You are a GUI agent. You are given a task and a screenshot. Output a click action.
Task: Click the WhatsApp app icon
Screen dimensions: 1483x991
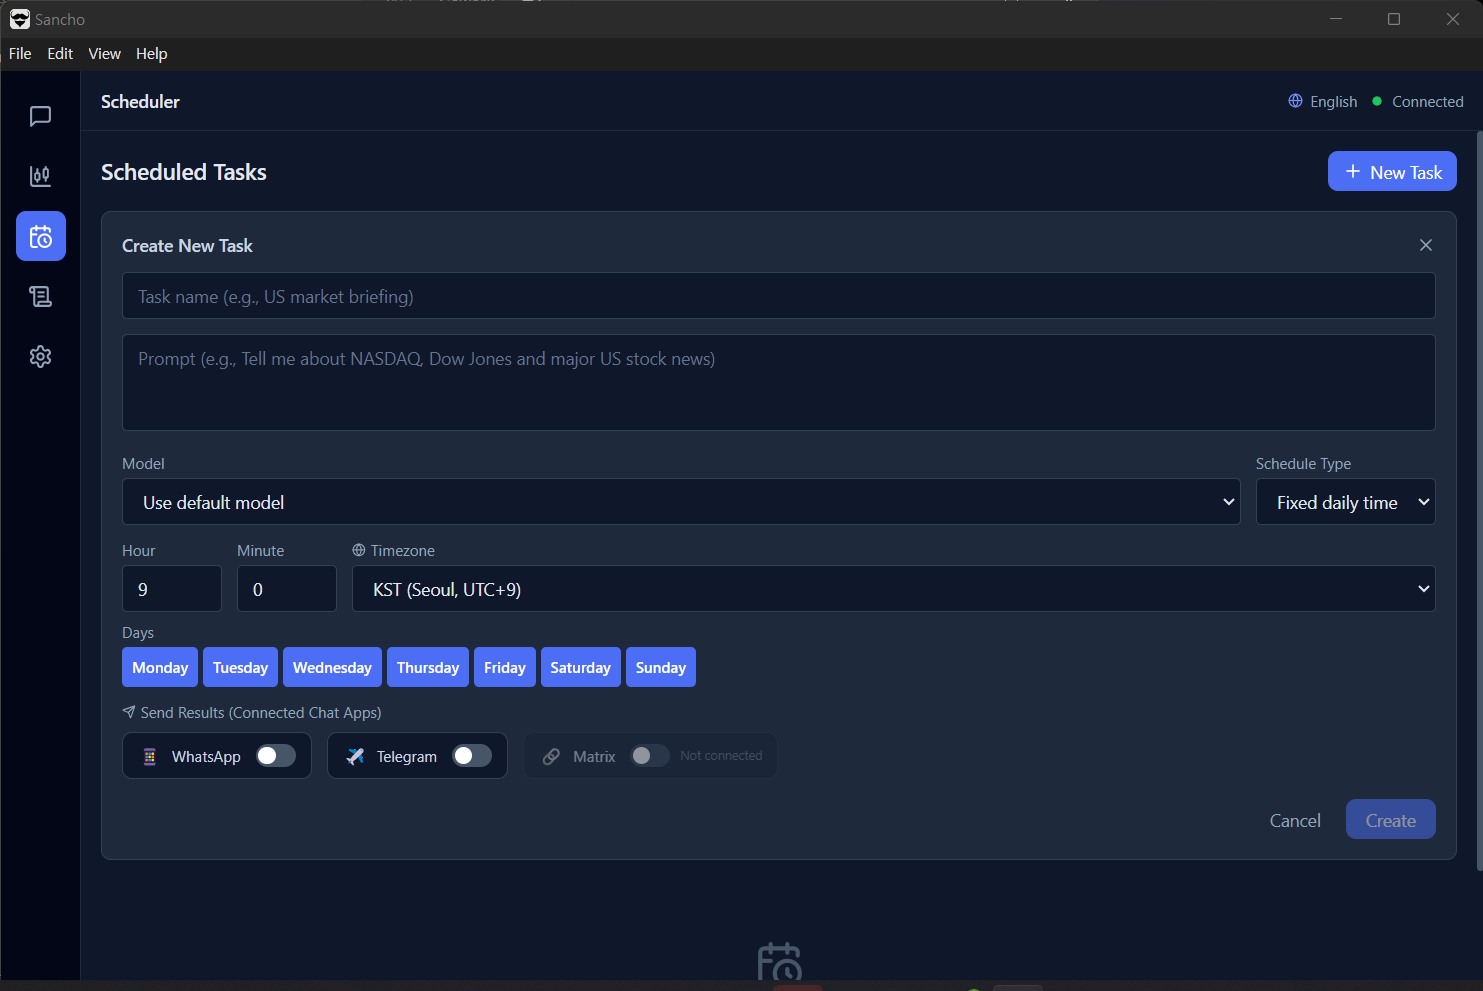pyautogui.click(x=150, y=757)
